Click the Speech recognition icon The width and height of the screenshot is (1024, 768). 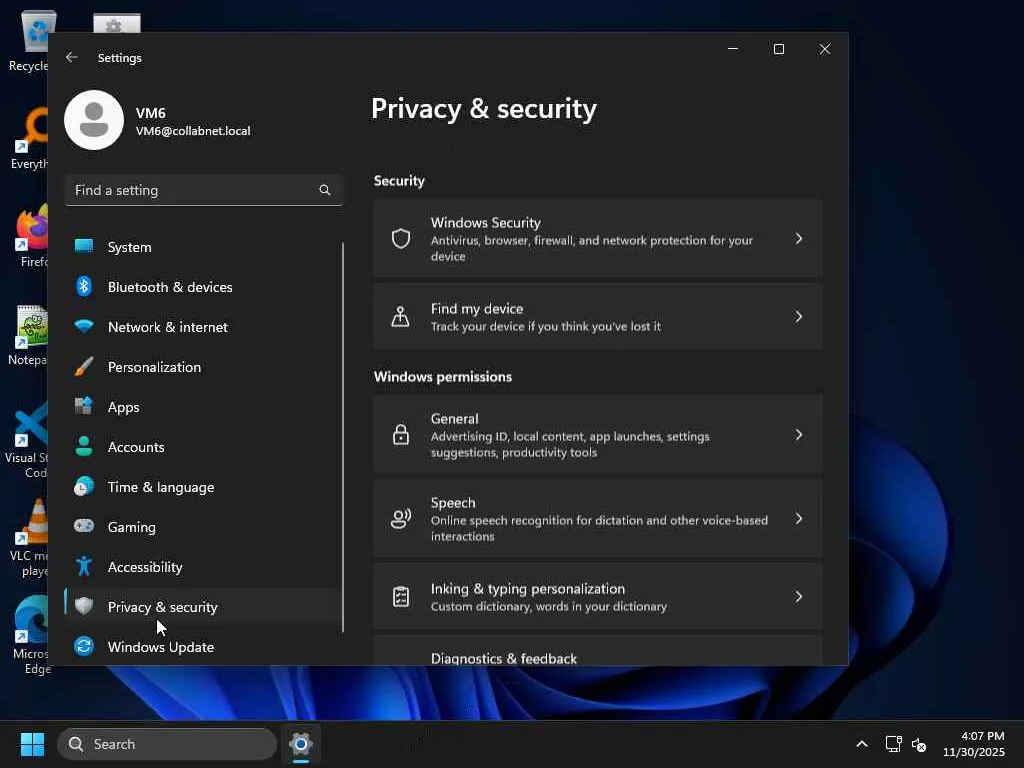point(401,519)
